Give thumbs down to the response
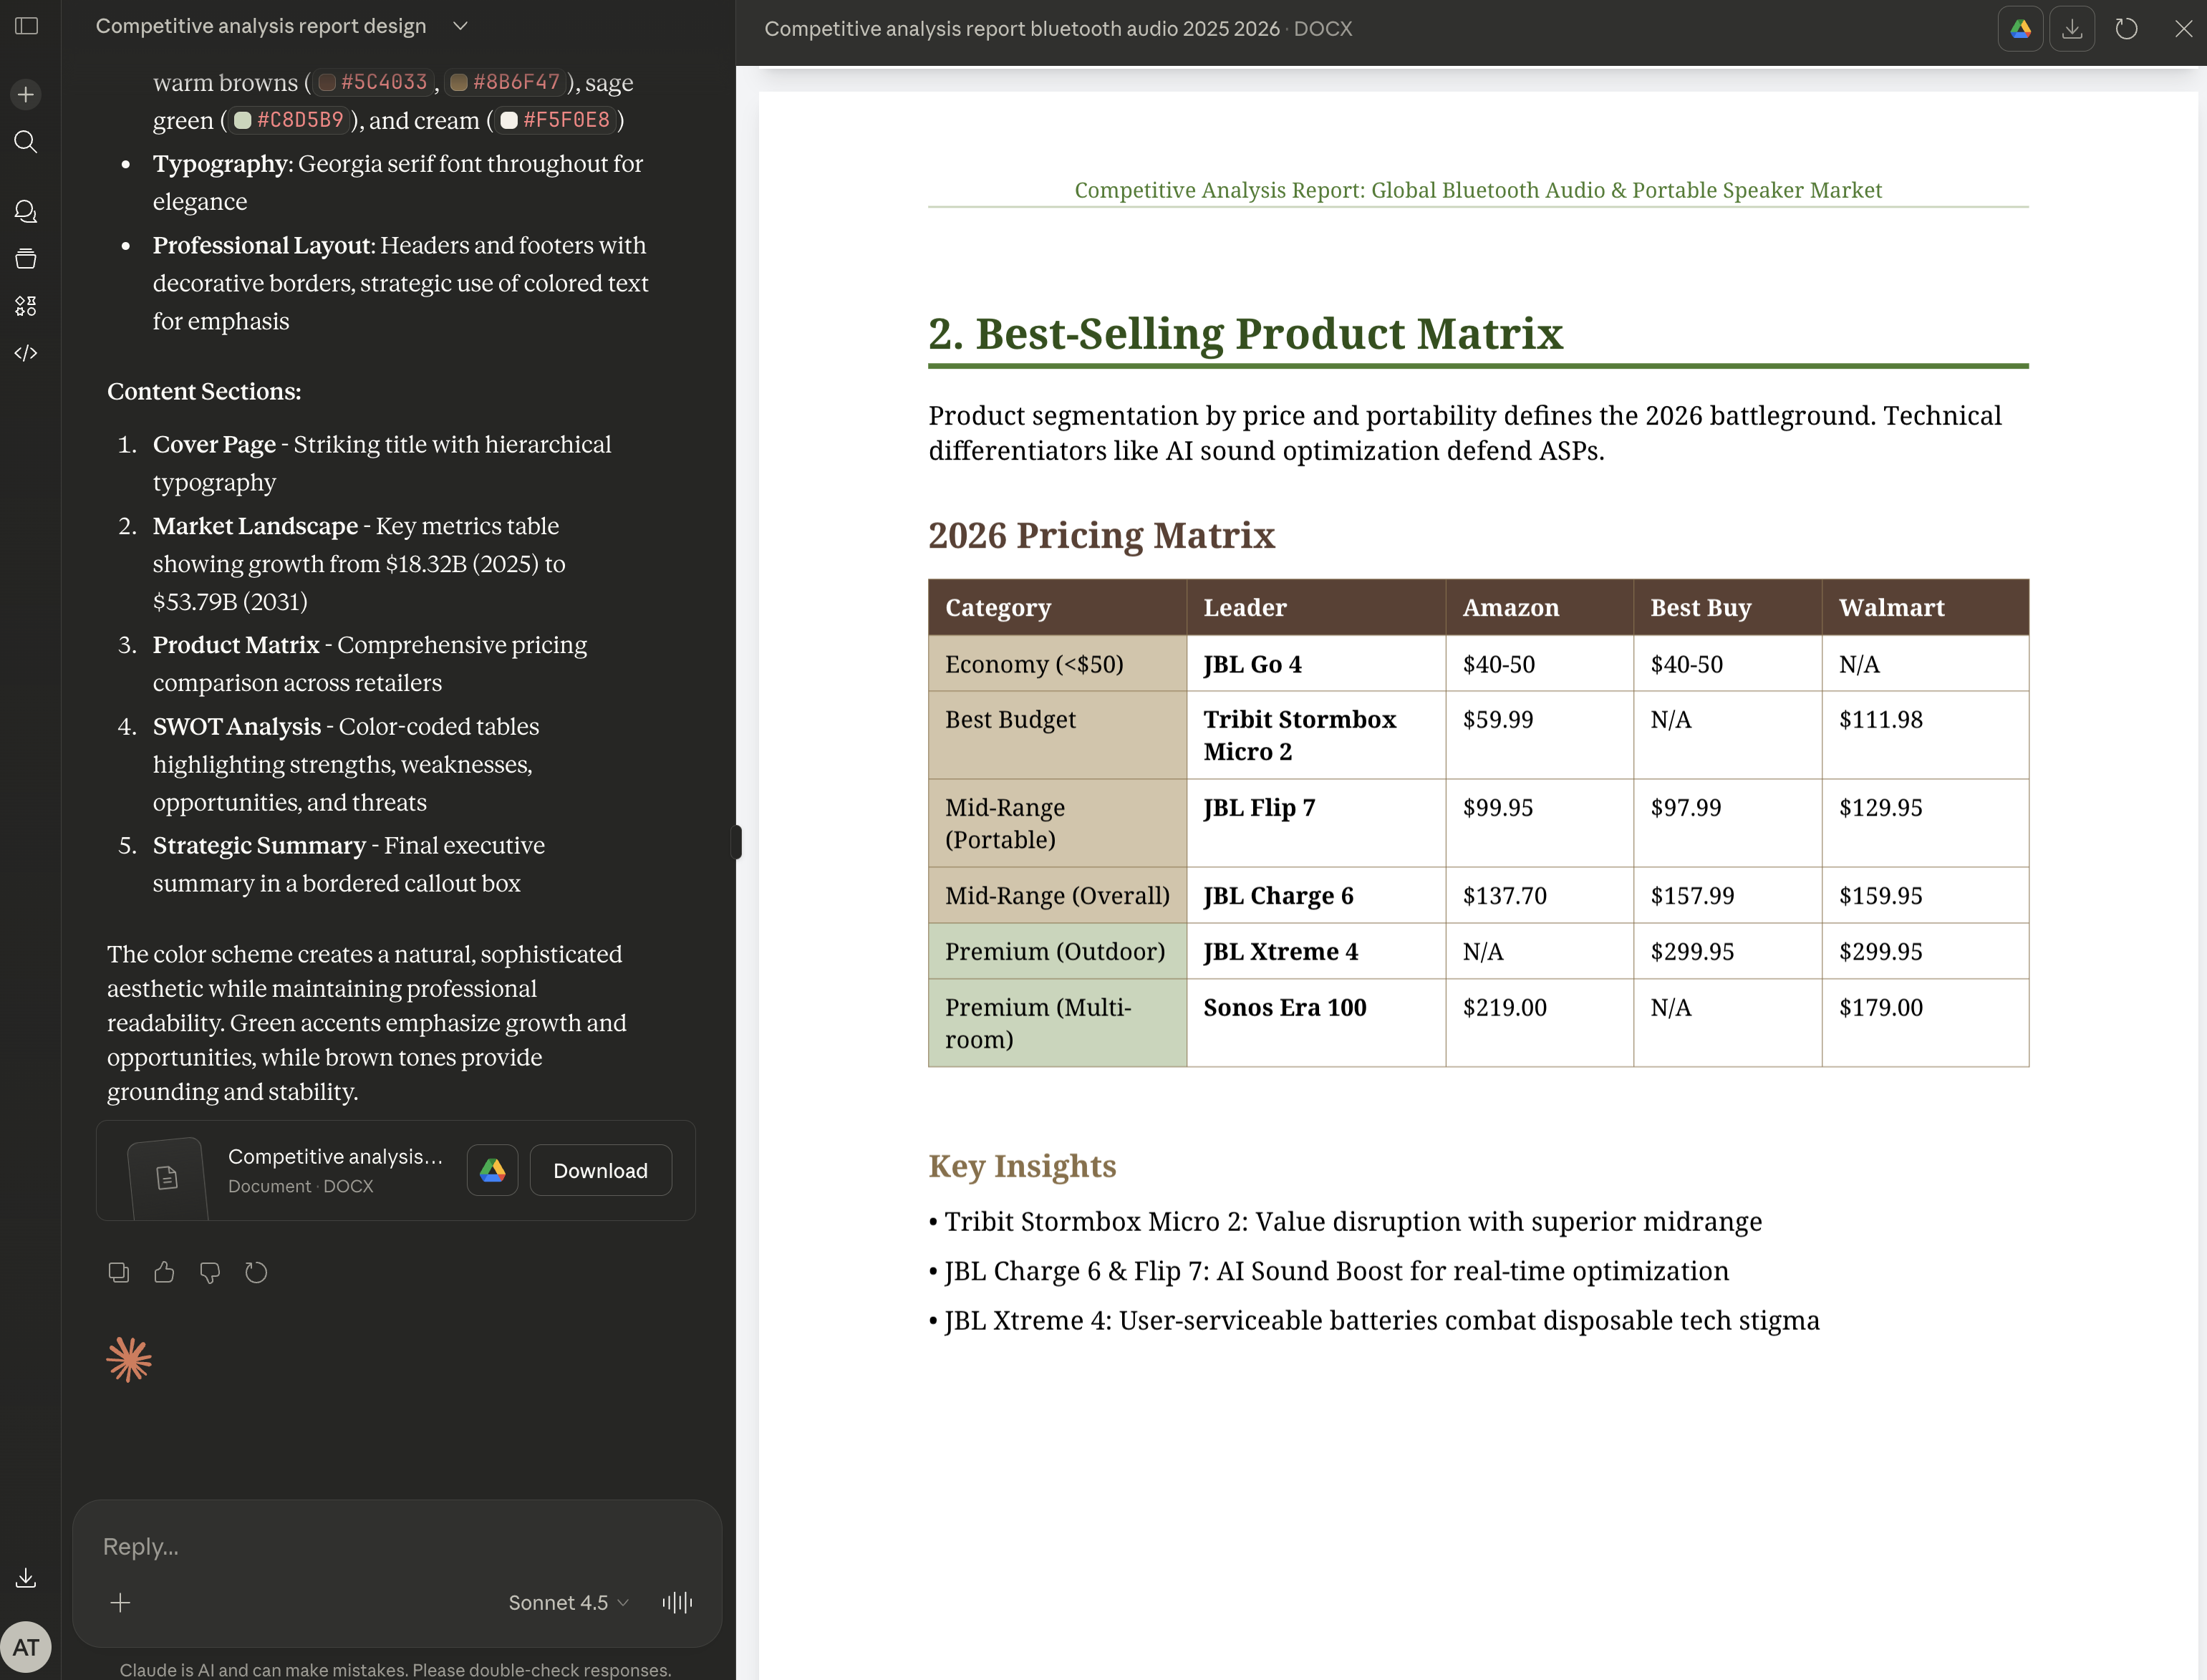 coord(210,1272)
